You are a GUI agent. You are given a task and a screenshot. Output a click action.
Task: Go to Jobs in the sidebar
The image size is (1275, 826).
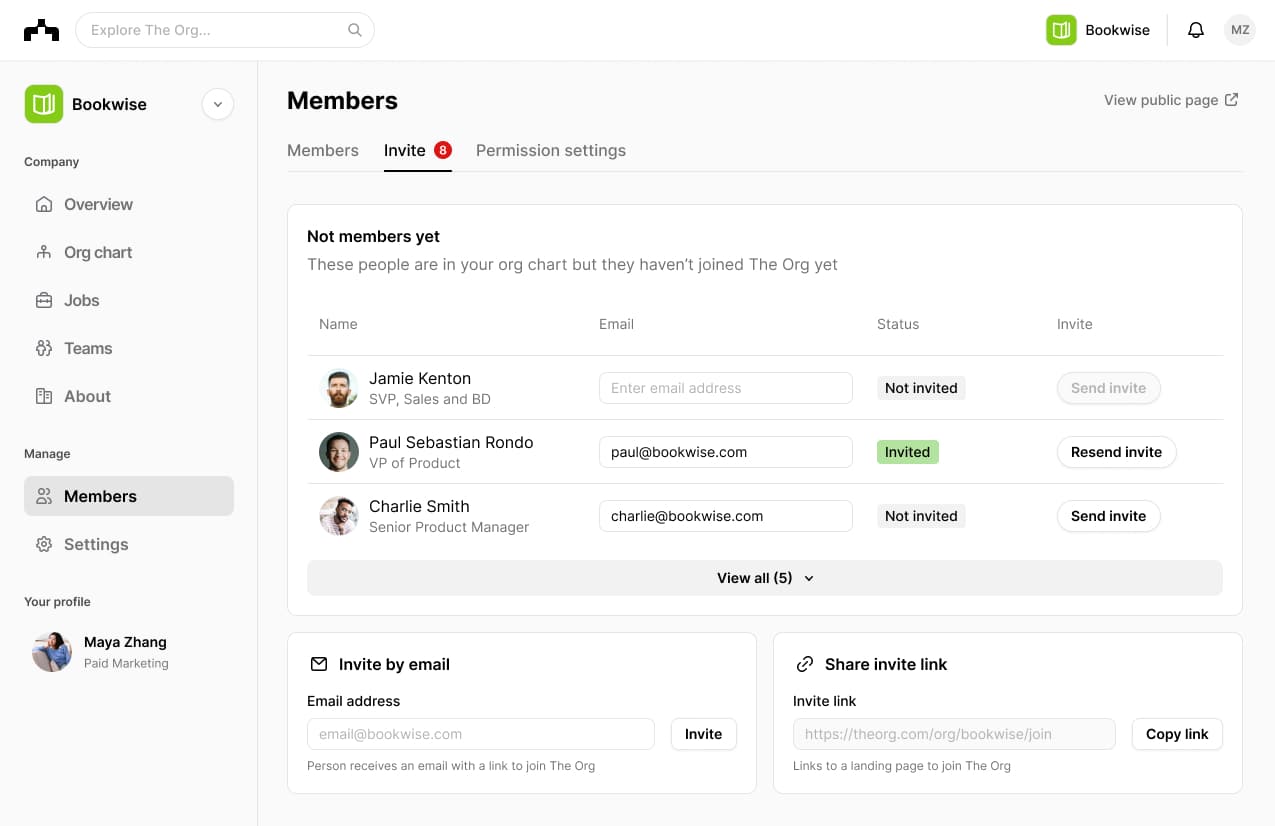coord(81,300)
